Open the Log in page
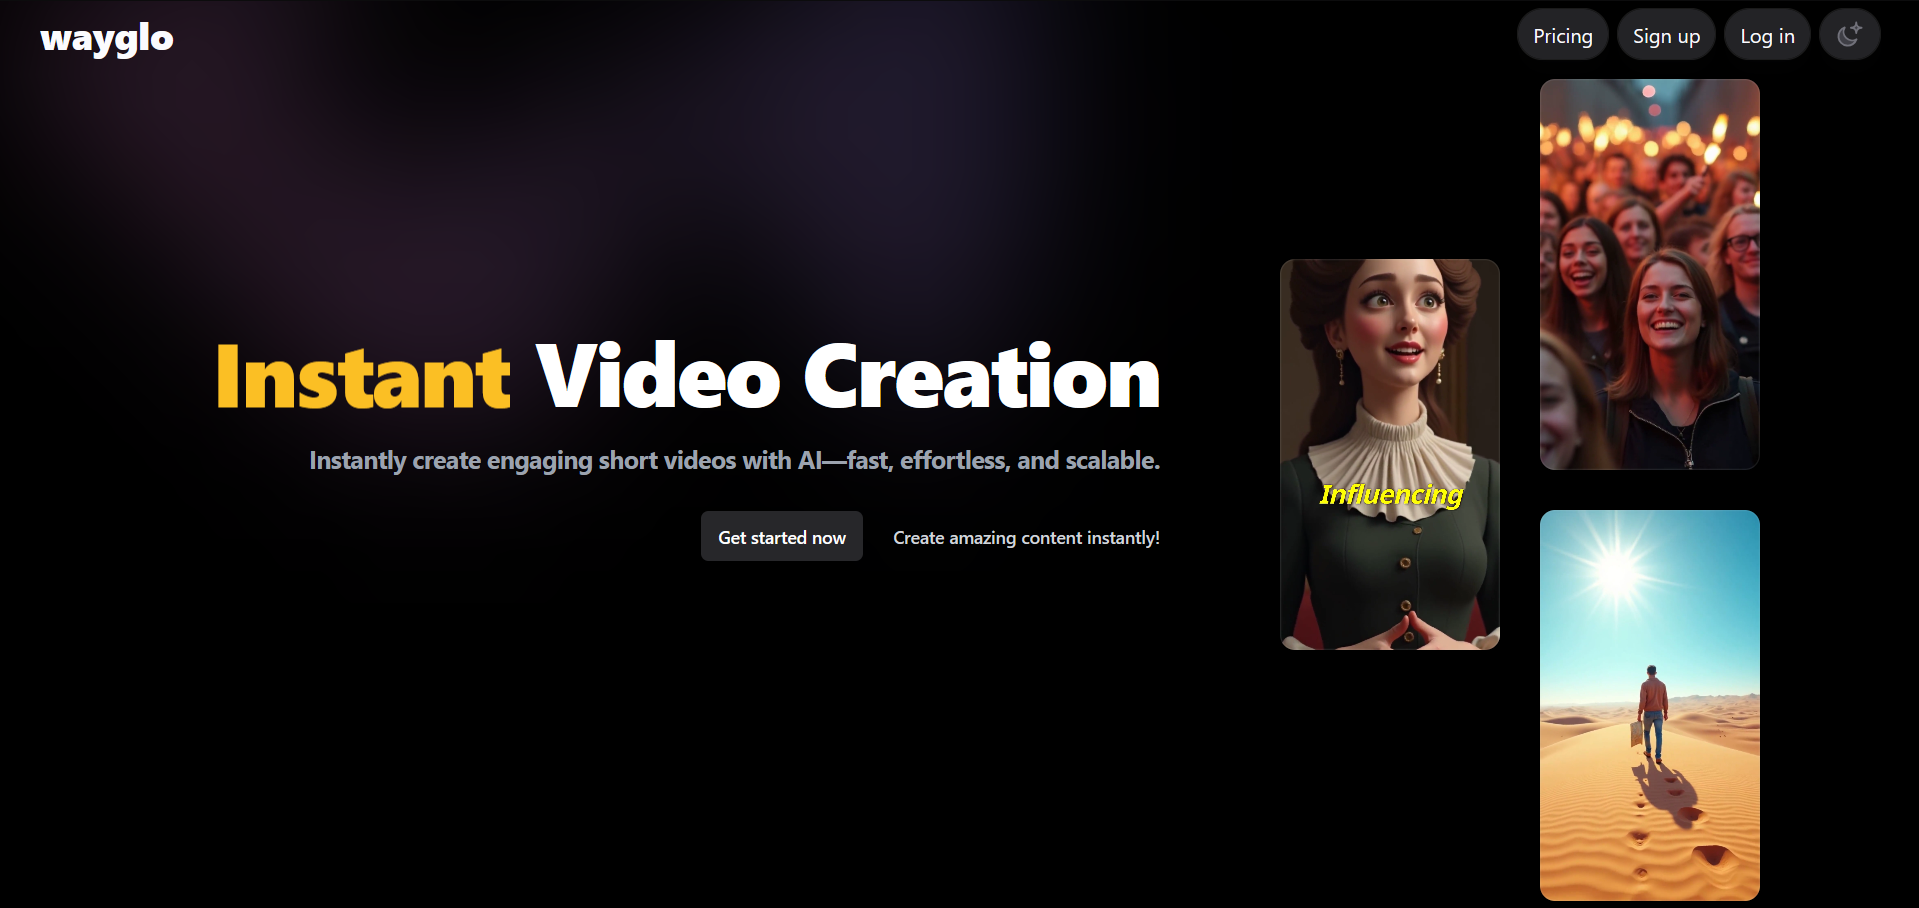Viewport: 1919px width, 908px height. (1767, 36)
